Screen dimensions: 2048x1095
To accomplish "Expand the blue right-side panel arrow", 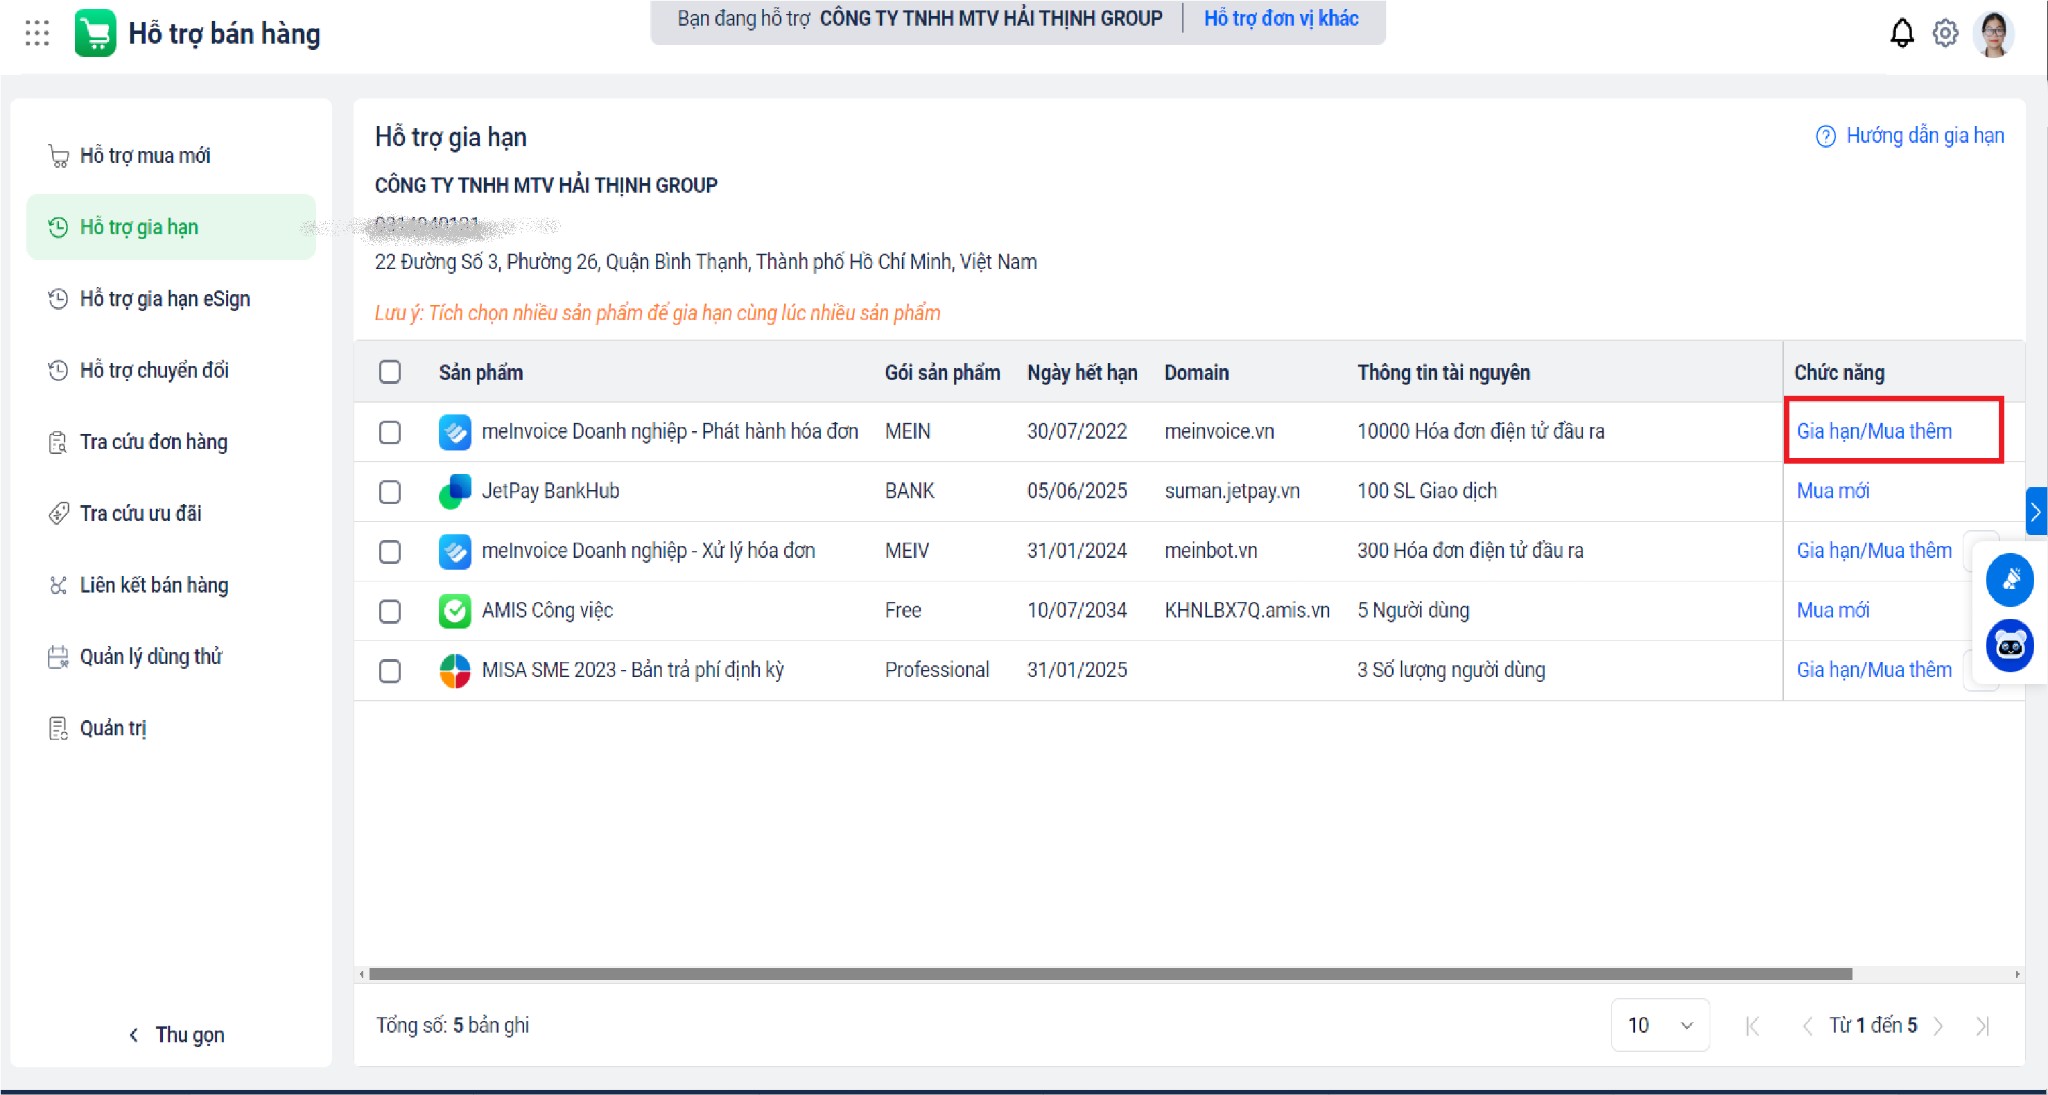I will [x=2035, y=512].
